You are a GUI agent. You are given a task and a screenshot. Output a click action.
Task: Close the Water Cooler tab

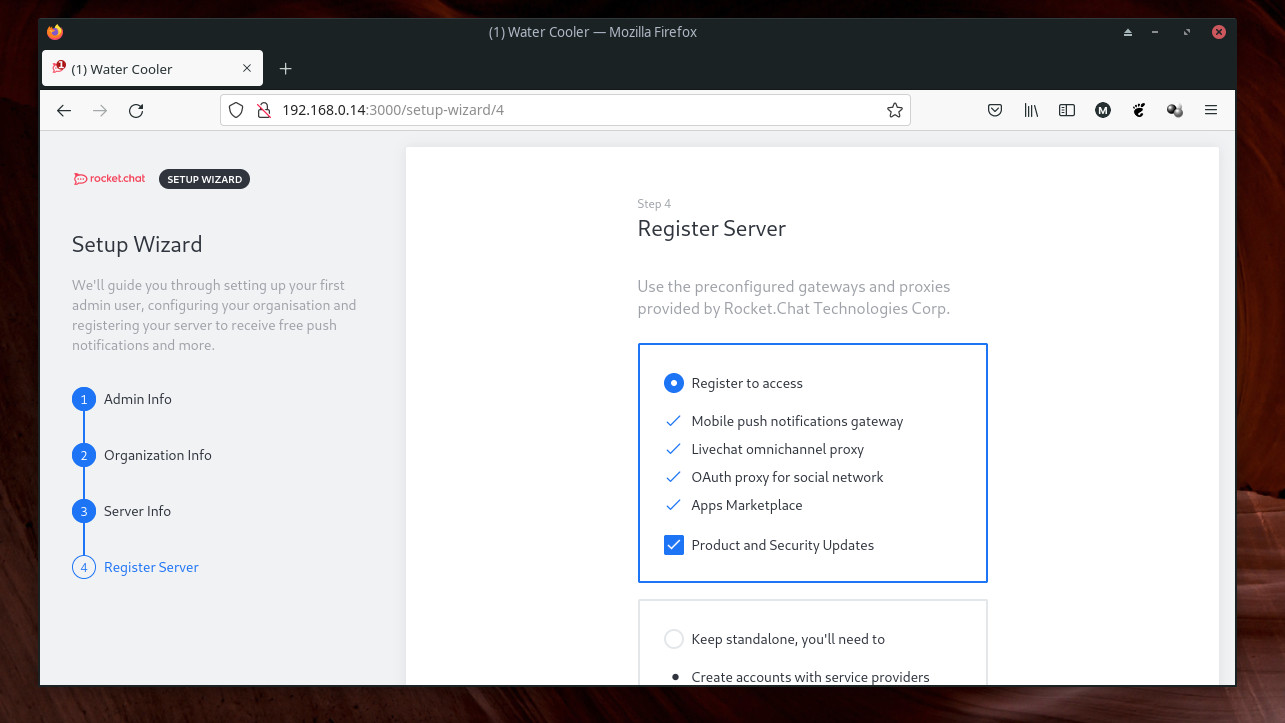coord(247,68)
